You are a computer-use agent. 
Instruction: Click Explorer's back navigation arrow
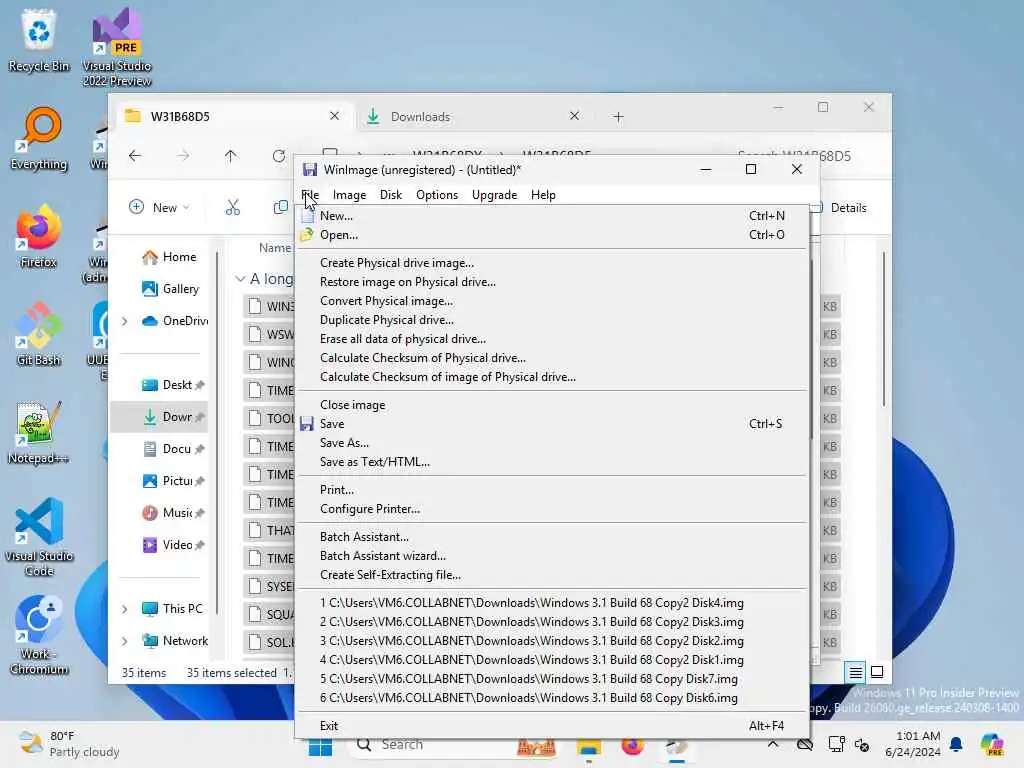(135, 155)
